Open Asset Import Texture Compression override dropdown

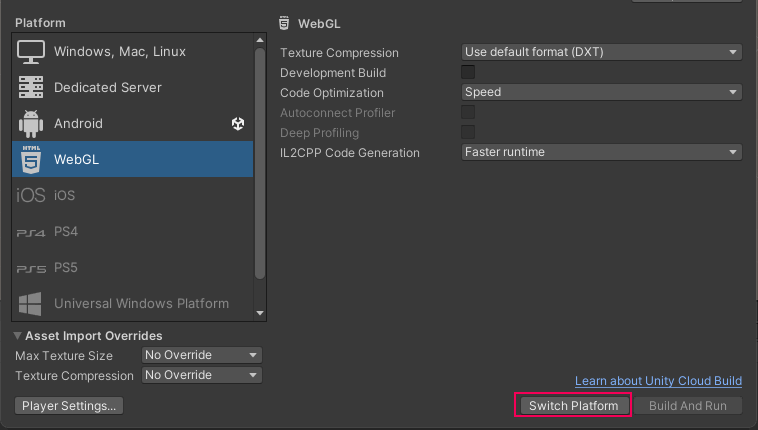click(202, 375)
